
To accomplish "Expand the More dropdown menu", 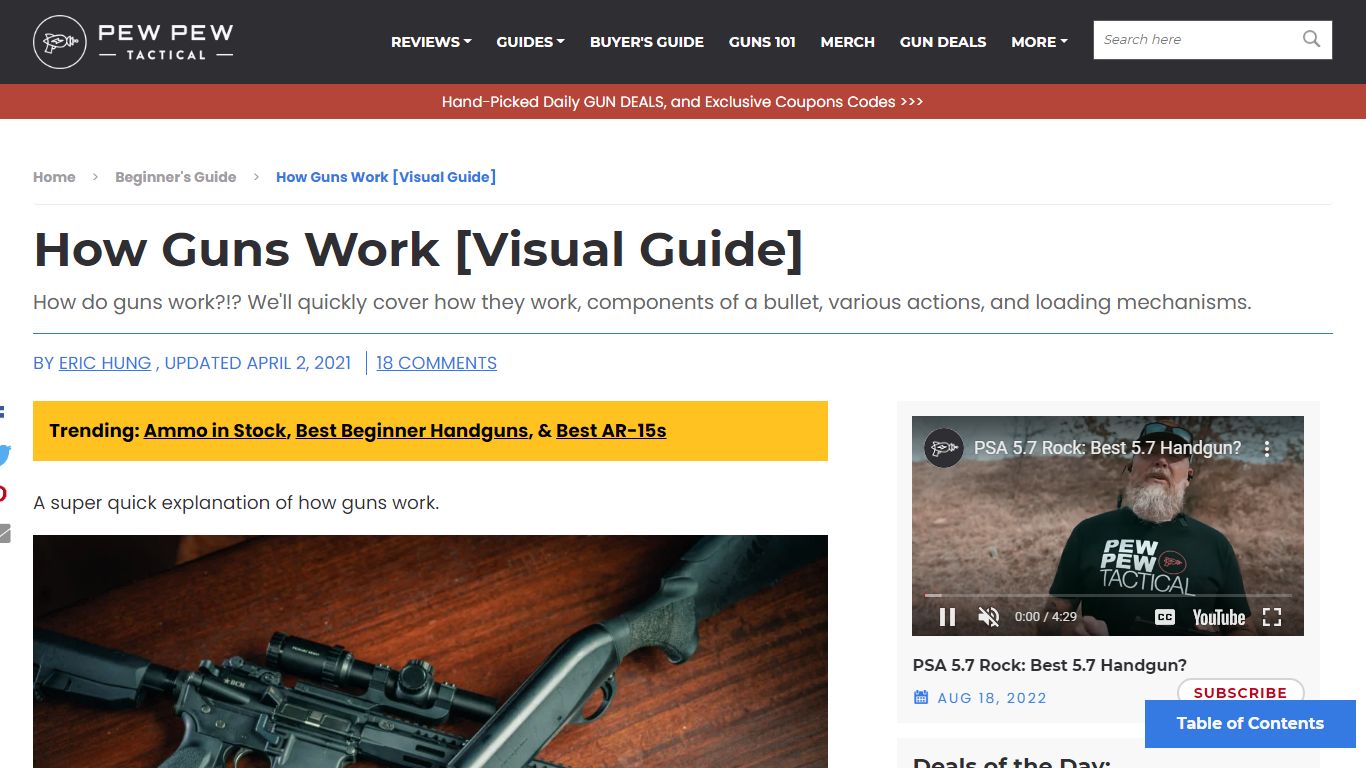I will (x=1039, y=42).
